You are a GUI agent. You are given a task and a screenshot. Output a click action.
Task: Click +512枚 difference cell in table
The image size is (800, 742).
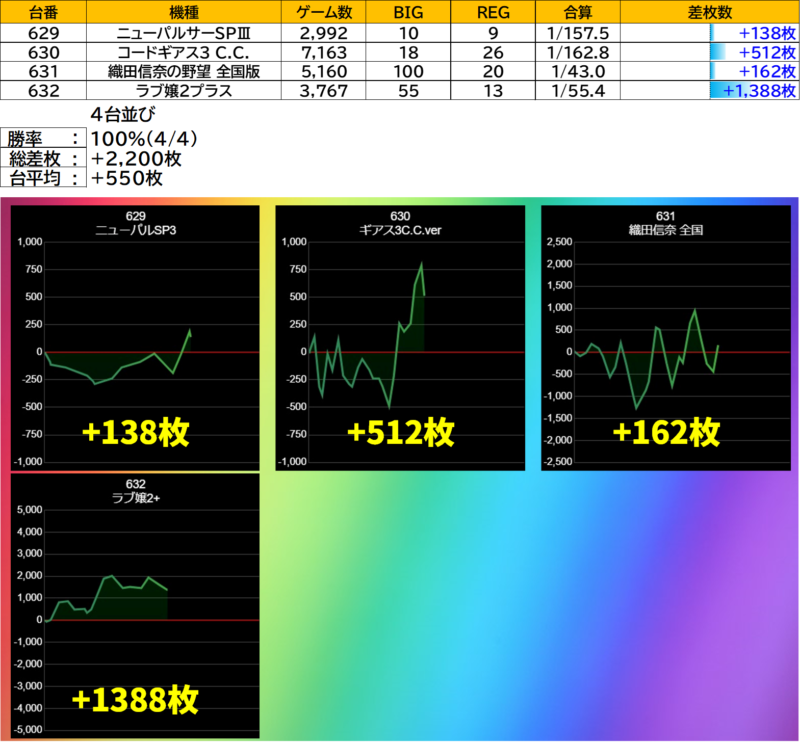[710, 53]
